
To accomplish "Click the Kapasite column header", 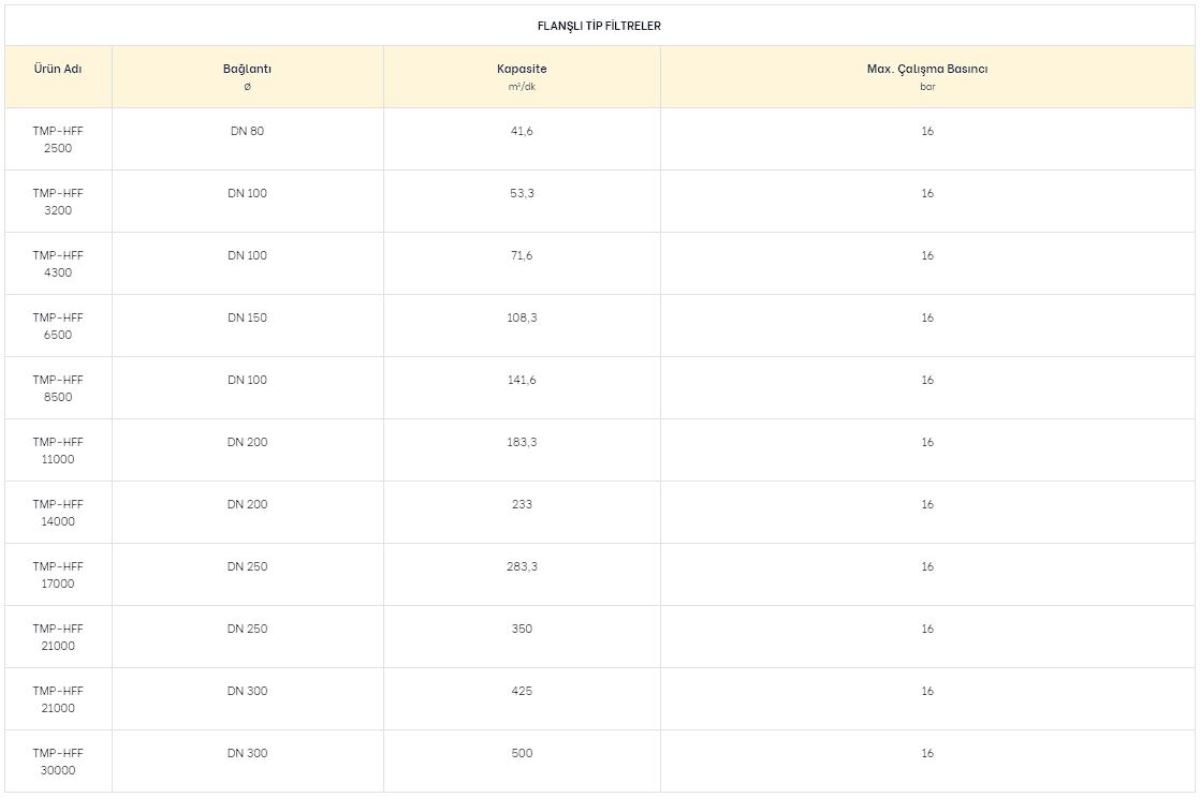I will click(522, 77).
